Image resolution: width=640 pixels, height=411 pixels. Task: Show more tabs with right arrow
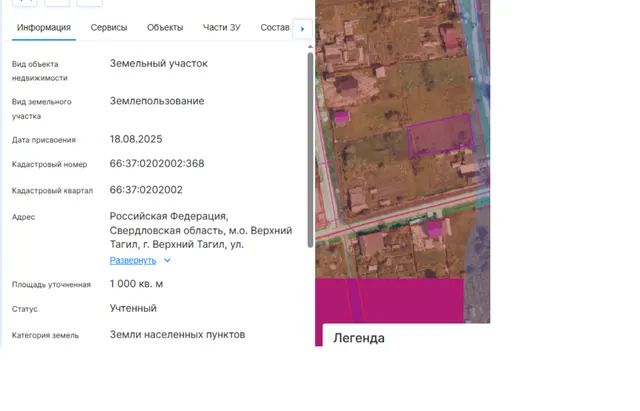(302, 29)
